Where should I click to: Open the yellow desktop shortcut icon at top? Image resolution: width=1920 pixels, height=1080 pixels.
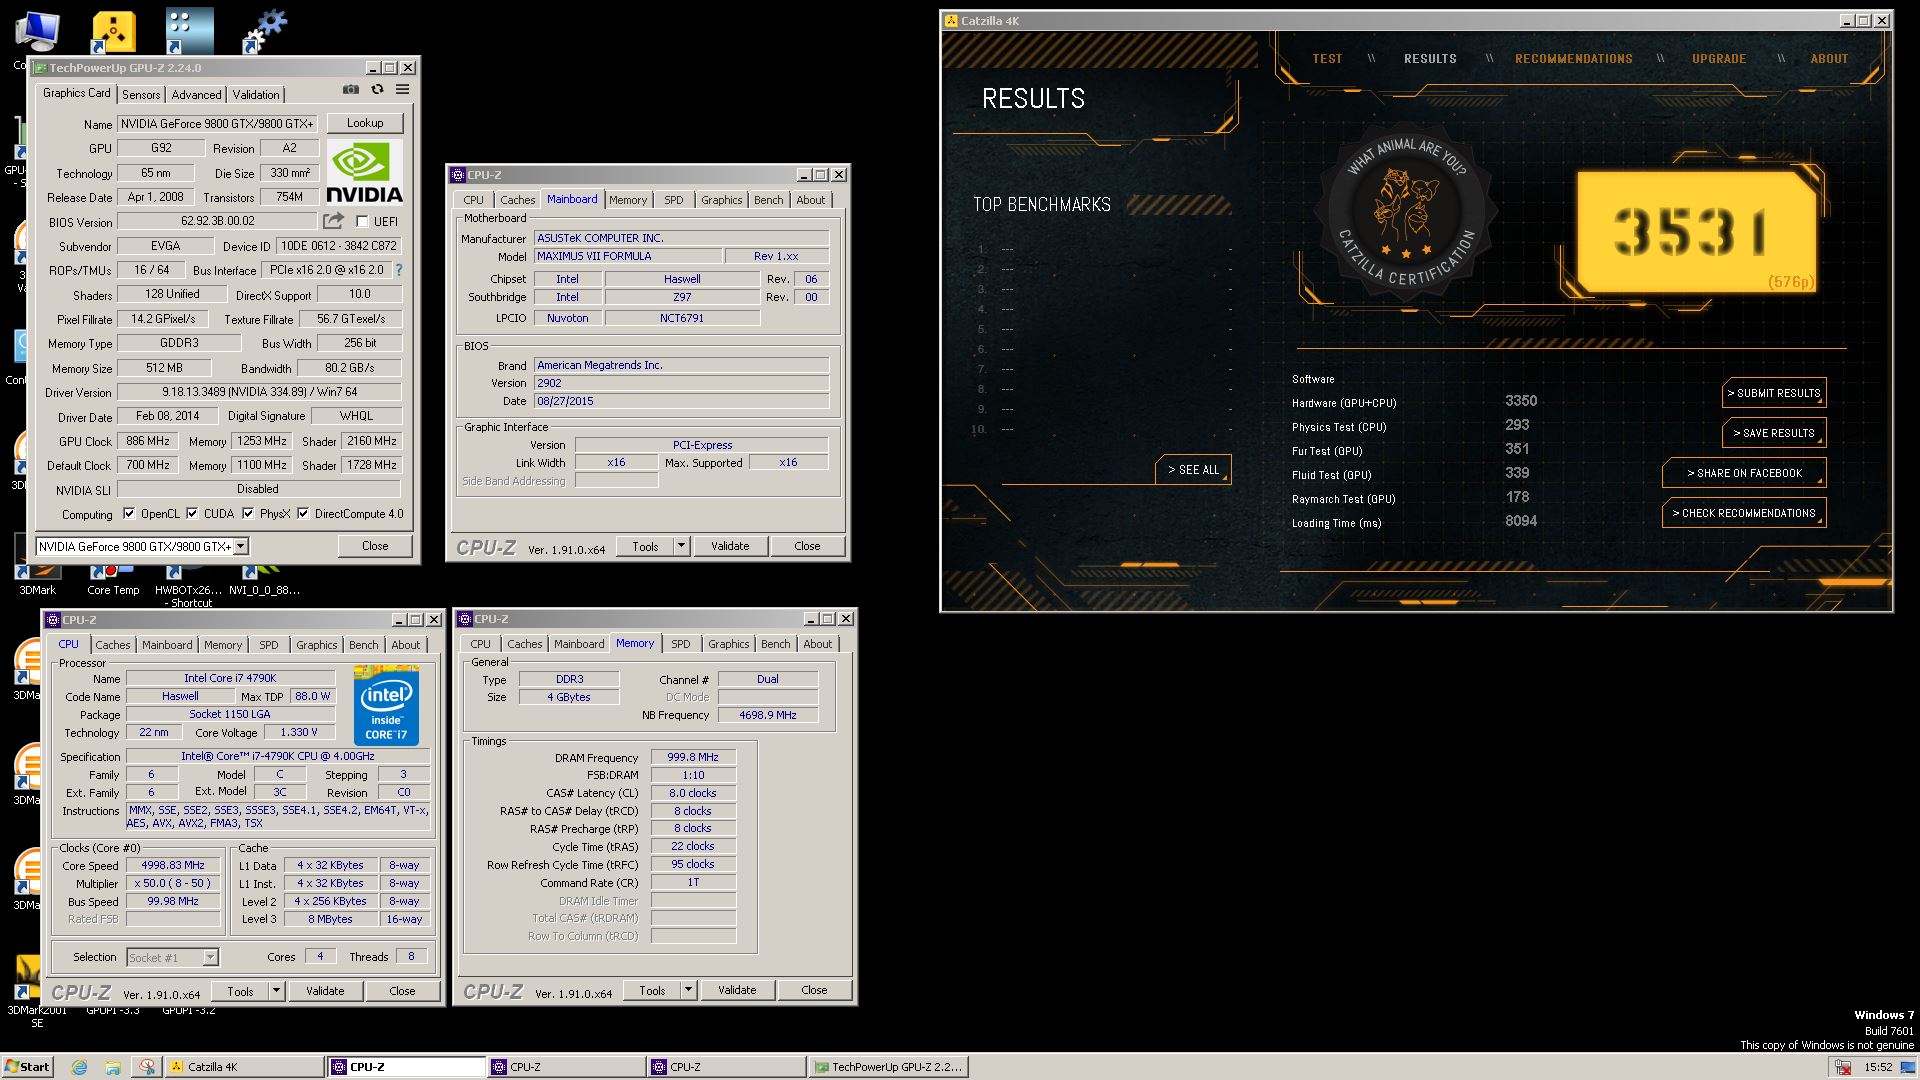coord(113,32)
